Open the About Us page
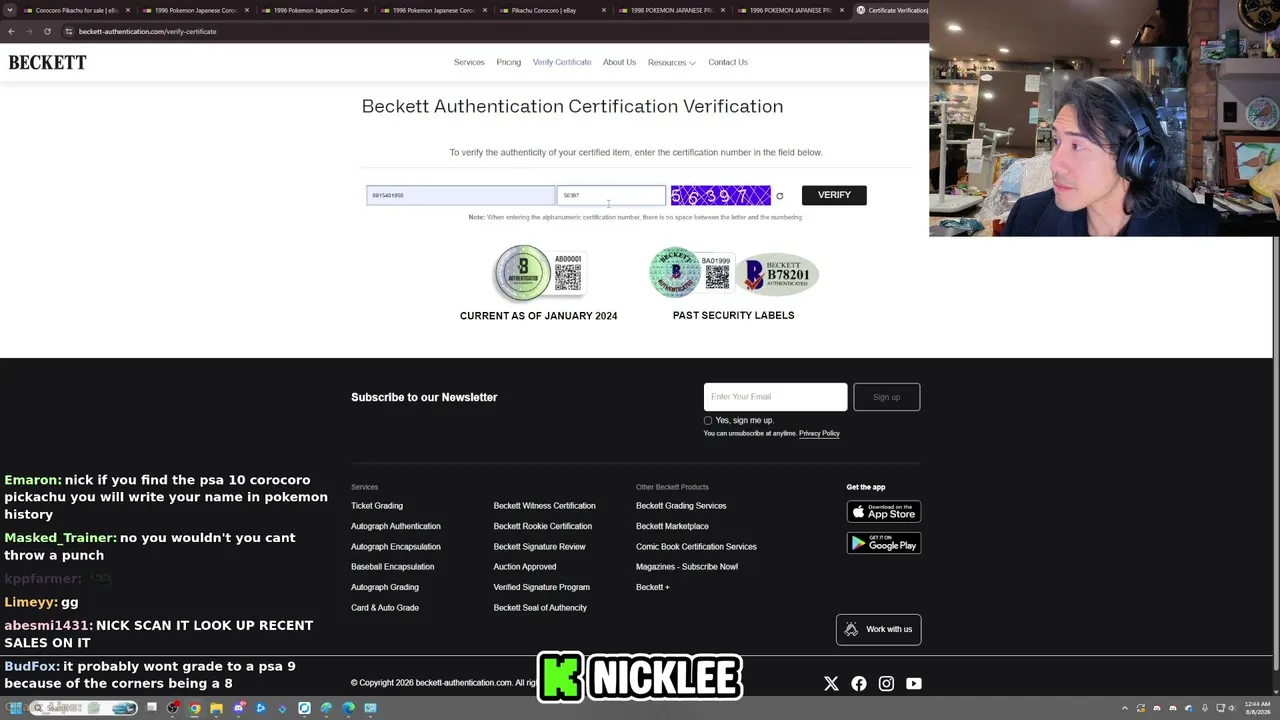 click(x=619, y=62)
